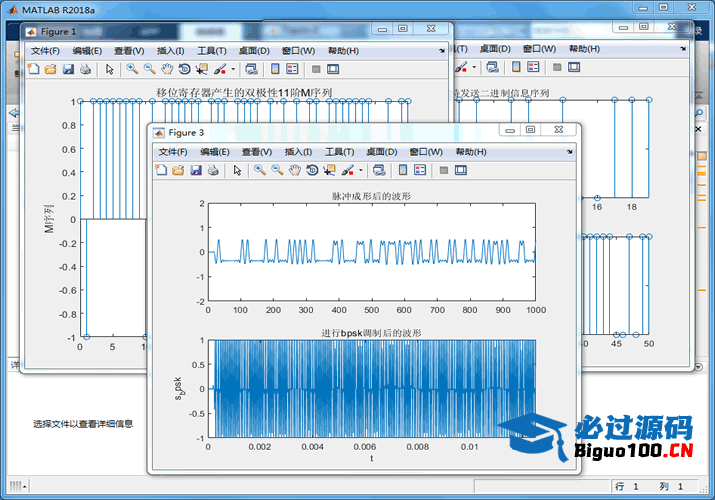
Task: Select Data Cursor tool in Figure 1
Action: point(202,69)
